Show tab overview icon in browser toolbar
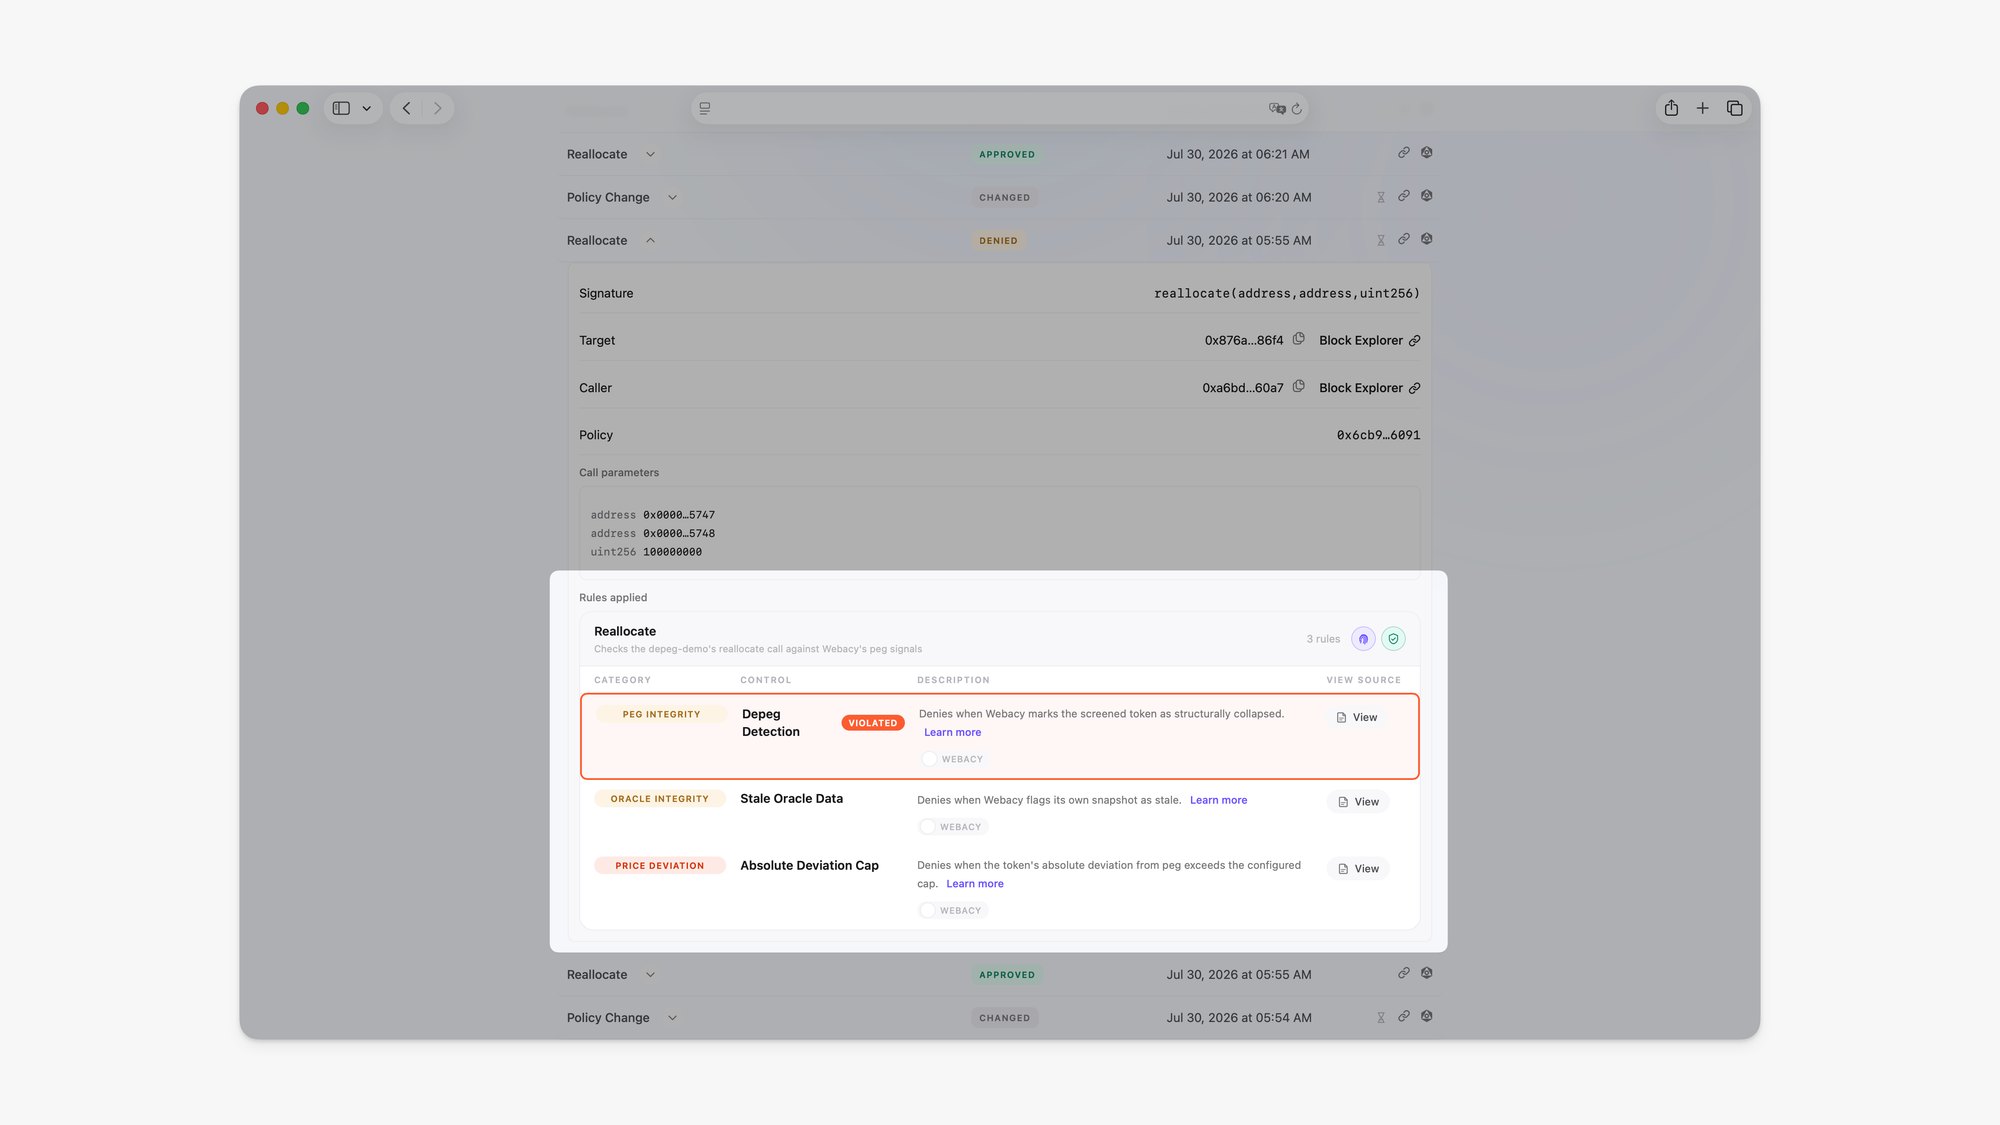 point(1735,108)
